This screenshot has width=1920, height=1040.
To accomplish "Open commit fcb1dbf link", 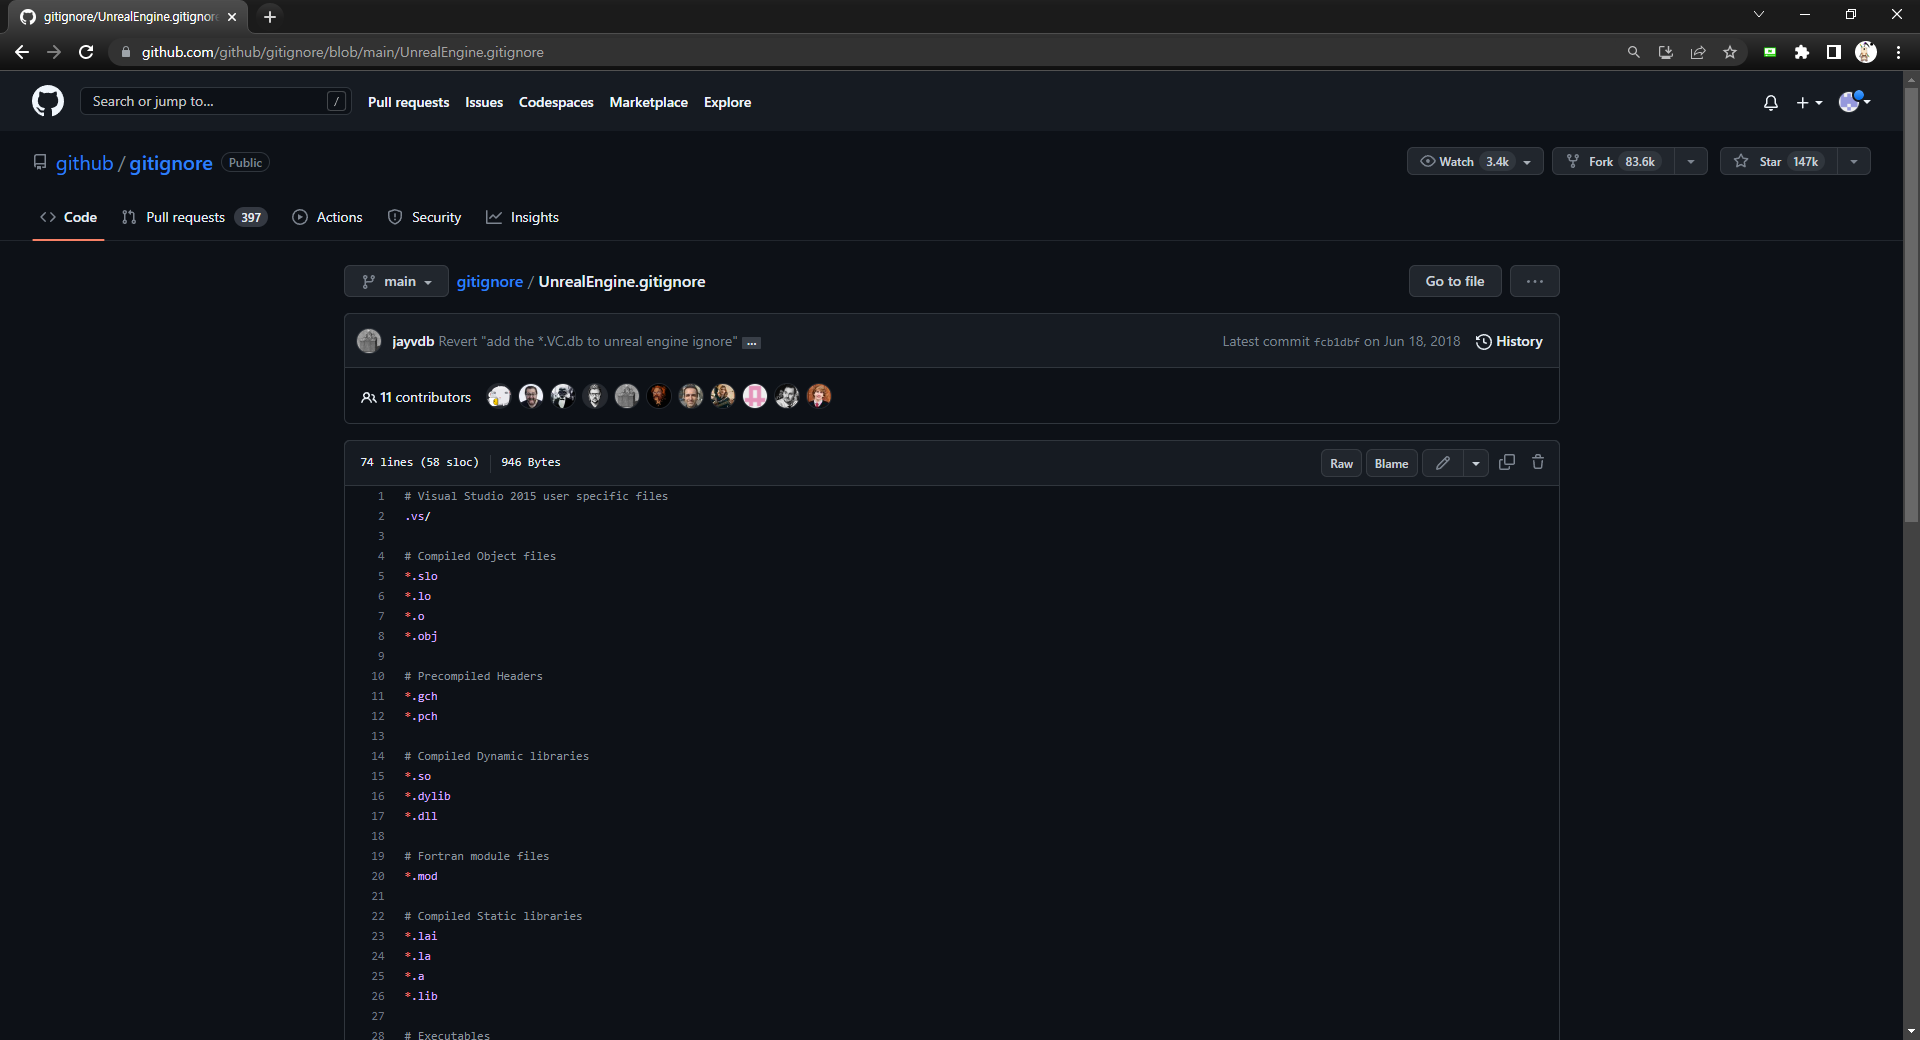I will click(1336, 342).
